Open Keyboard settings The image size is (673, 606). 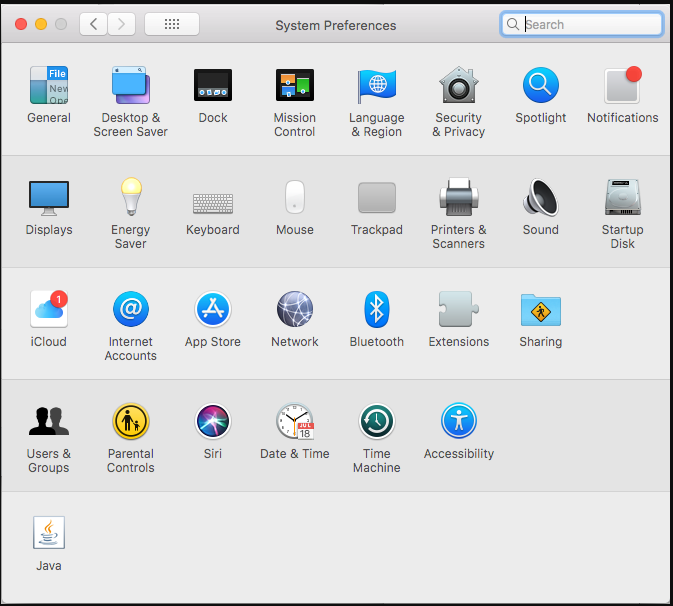click(x=212, y=200)
